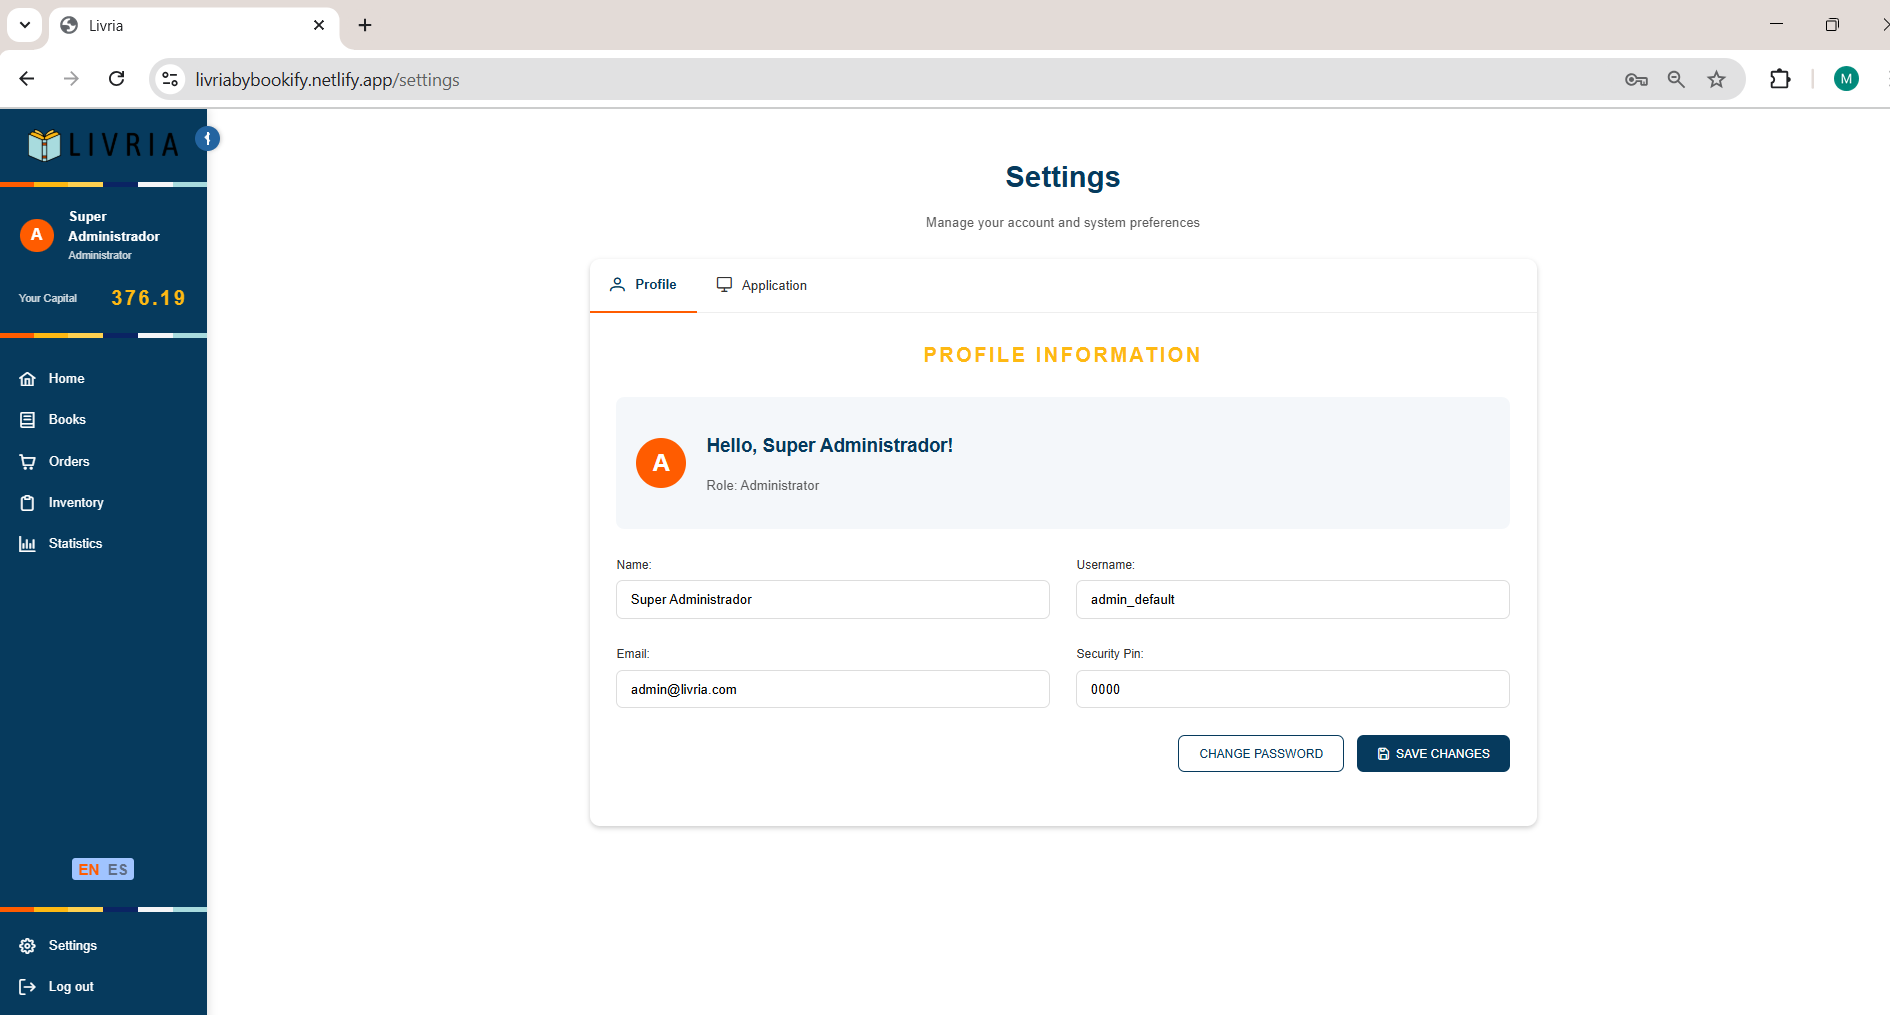Open the Books page
The width and height of the screenshot is (1890, 1015).
click(67, 419)
